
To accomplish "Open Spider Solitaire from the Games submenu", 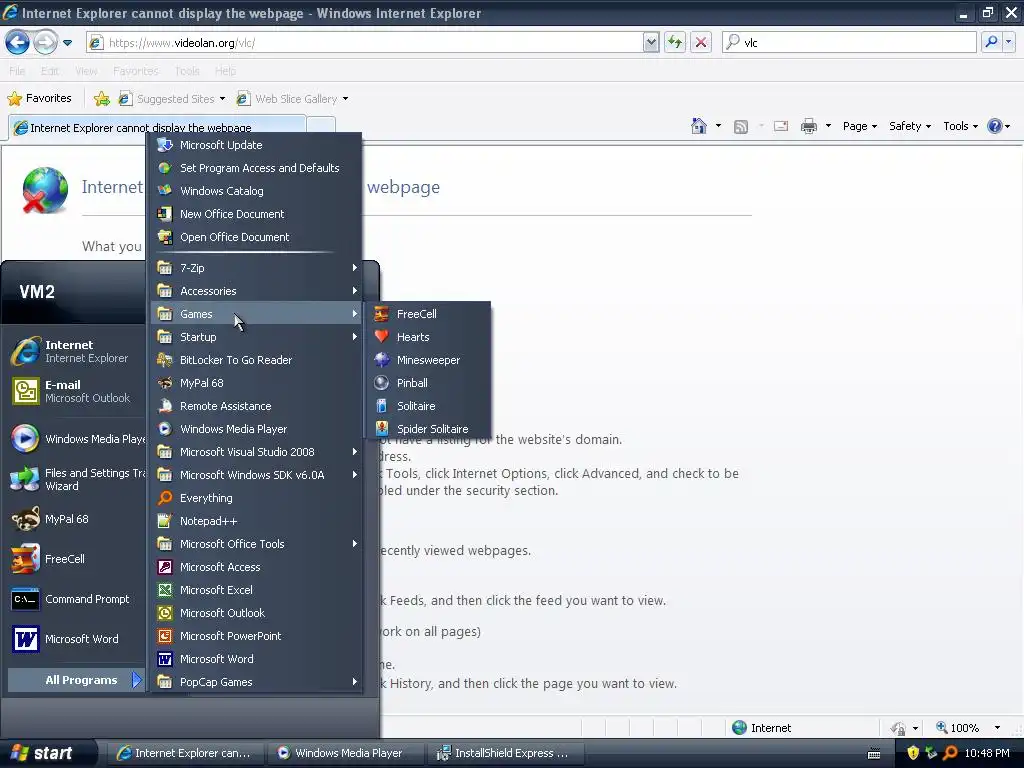I will point(428,428).
